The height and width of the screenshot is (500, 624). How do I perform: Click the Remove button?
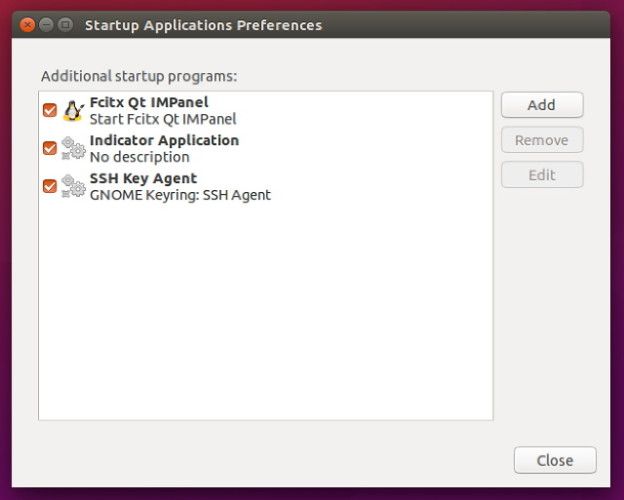pyautogui.click(x=542, y=140)
